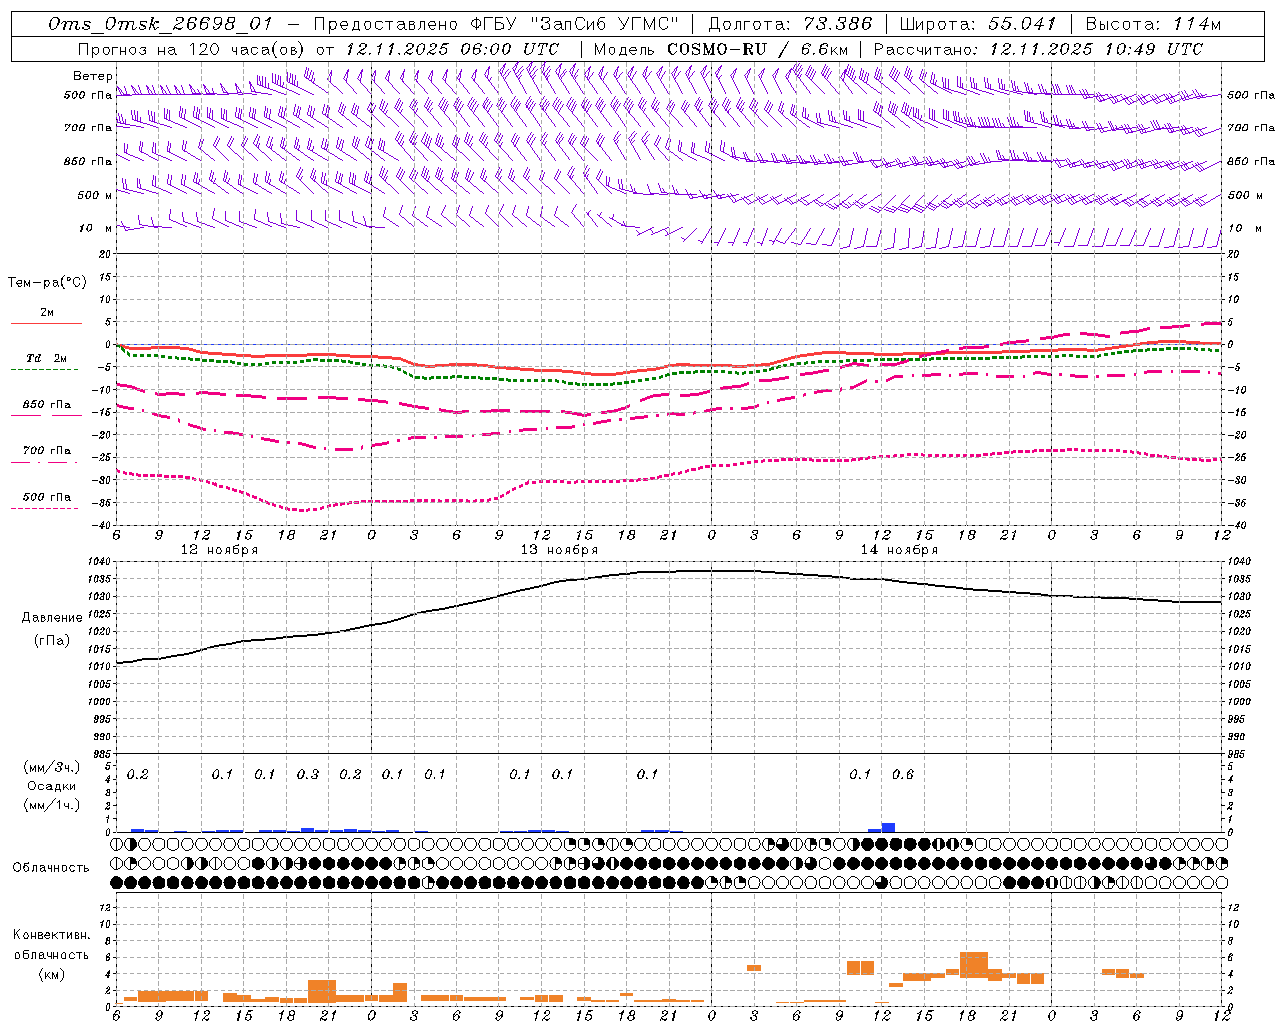Select forecast start 12.11.2025 06:00 UTC

[452, 49]
